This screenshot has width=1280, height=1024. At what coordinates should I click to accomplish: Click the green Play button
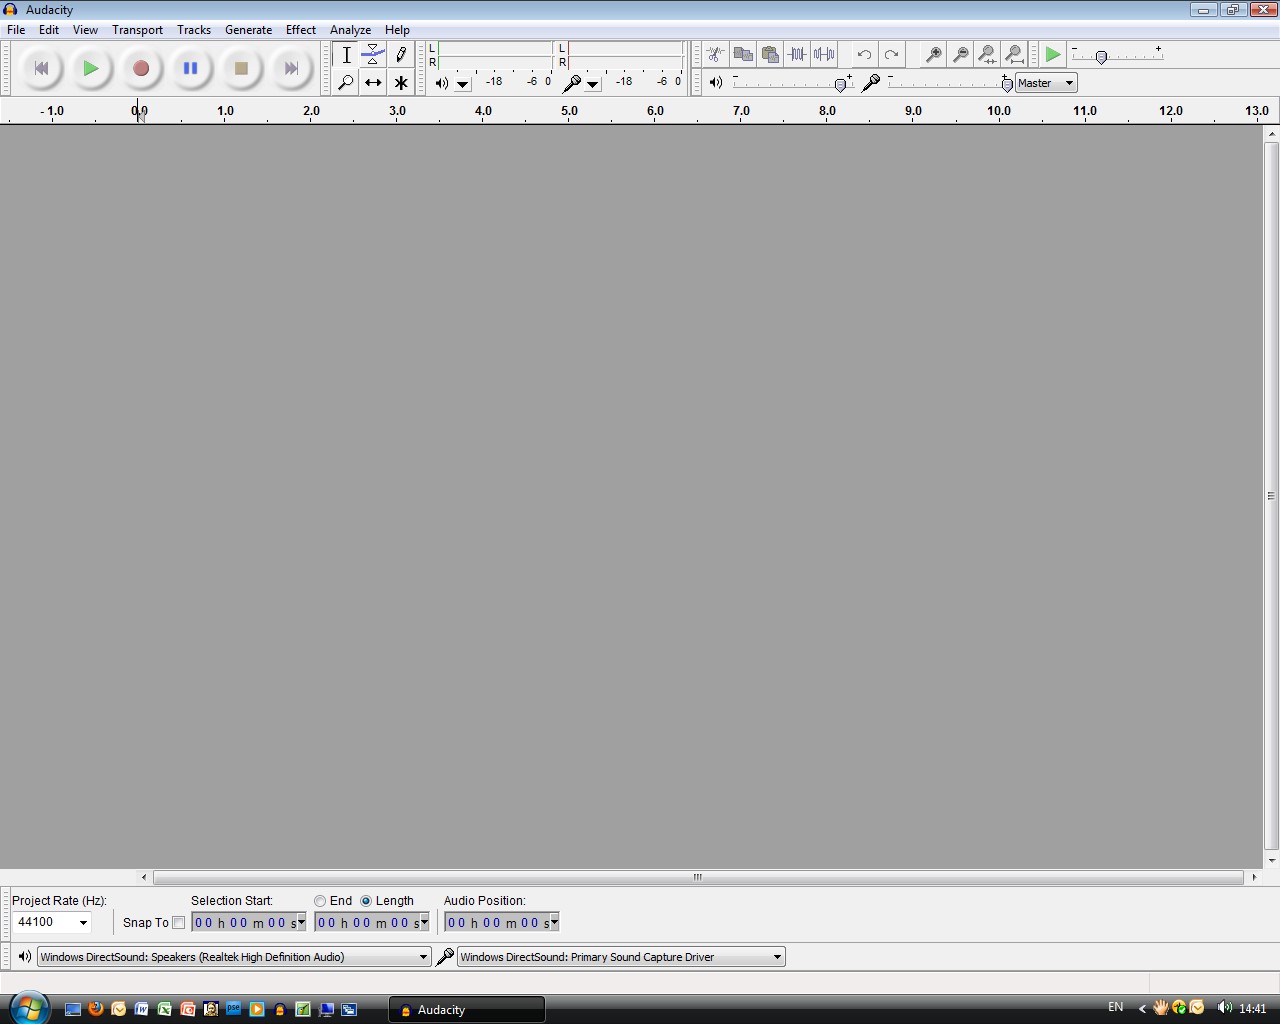(91, 68)
